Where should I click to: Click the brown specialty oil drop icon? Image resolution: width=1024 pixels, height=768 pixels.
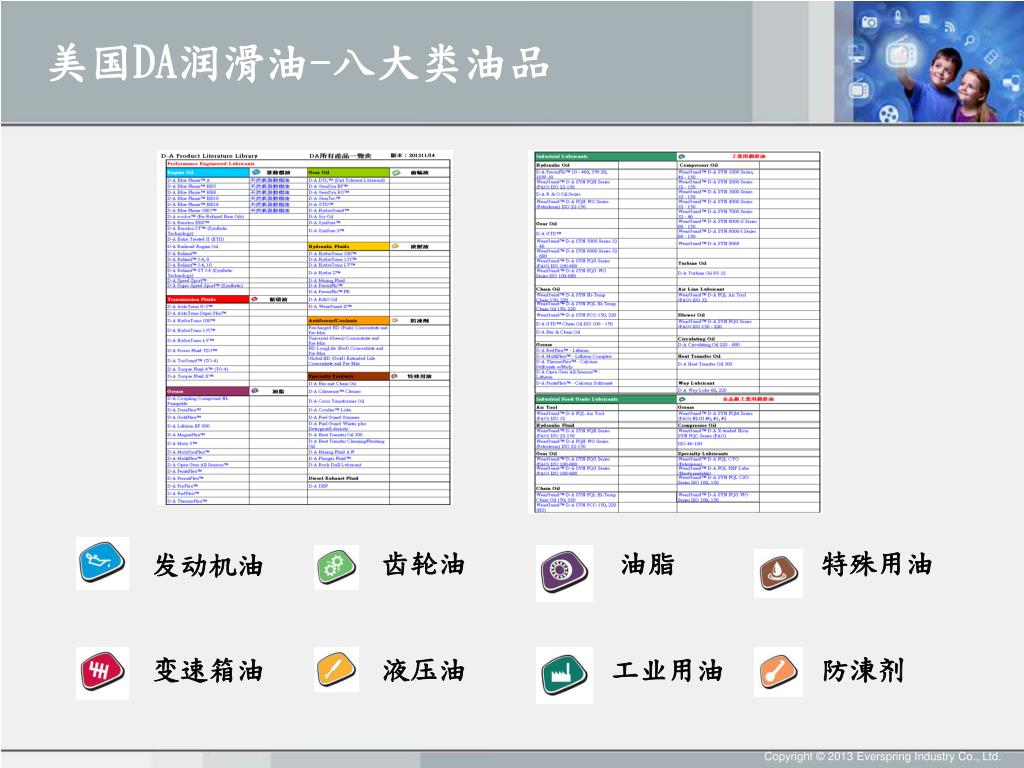tap(778, 573)
